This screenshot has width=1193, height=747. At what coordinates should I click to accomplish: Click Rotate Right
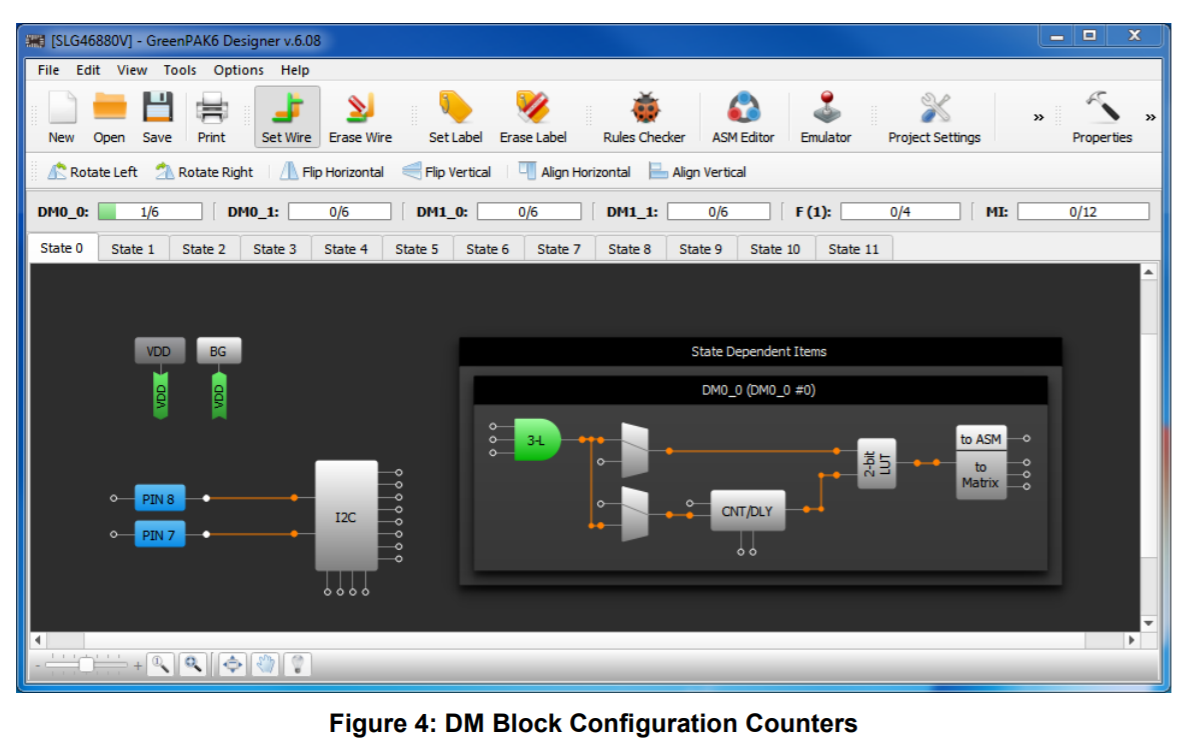pos(205,172)
